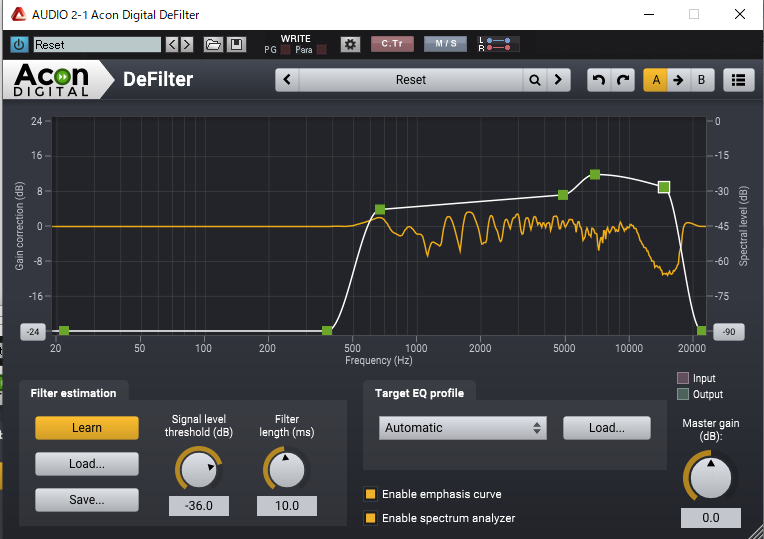Select the peak EQ node near 7000 Hz
The width and height of the screenshot is (764, 539).
tap(595, 174)
